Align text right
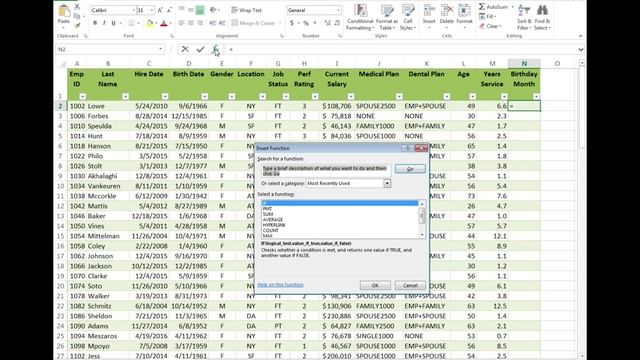Image resolution: width=640 pixels, height=360 pixels. 200,23
